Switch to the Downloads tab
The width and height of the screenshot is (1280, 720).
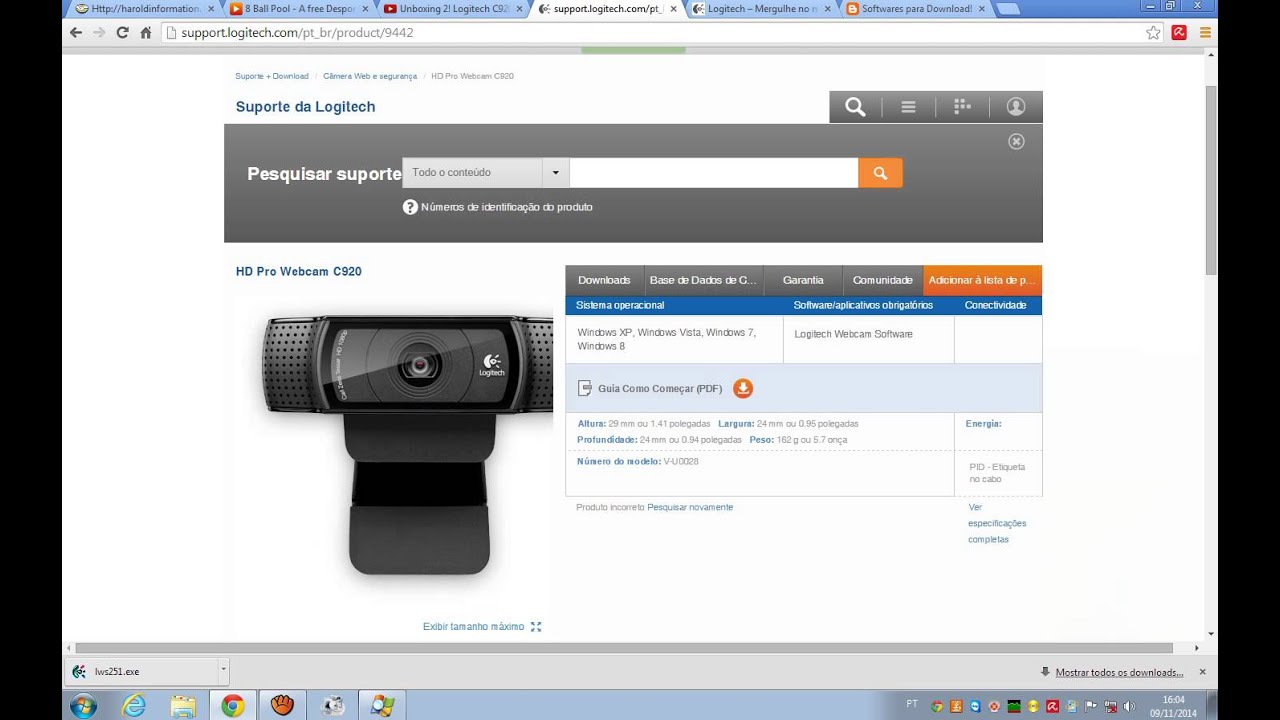[604, 280]
